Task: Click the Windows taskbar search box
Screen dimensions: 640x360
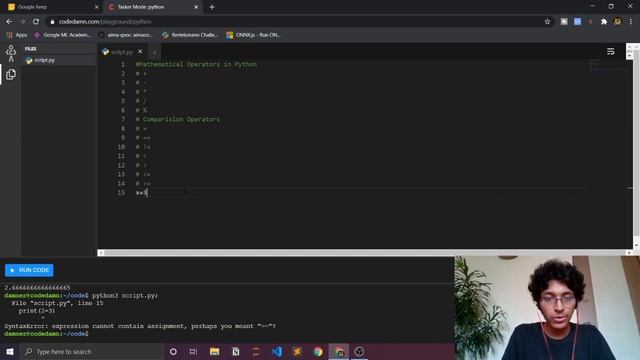Action: tap(92, 351)
